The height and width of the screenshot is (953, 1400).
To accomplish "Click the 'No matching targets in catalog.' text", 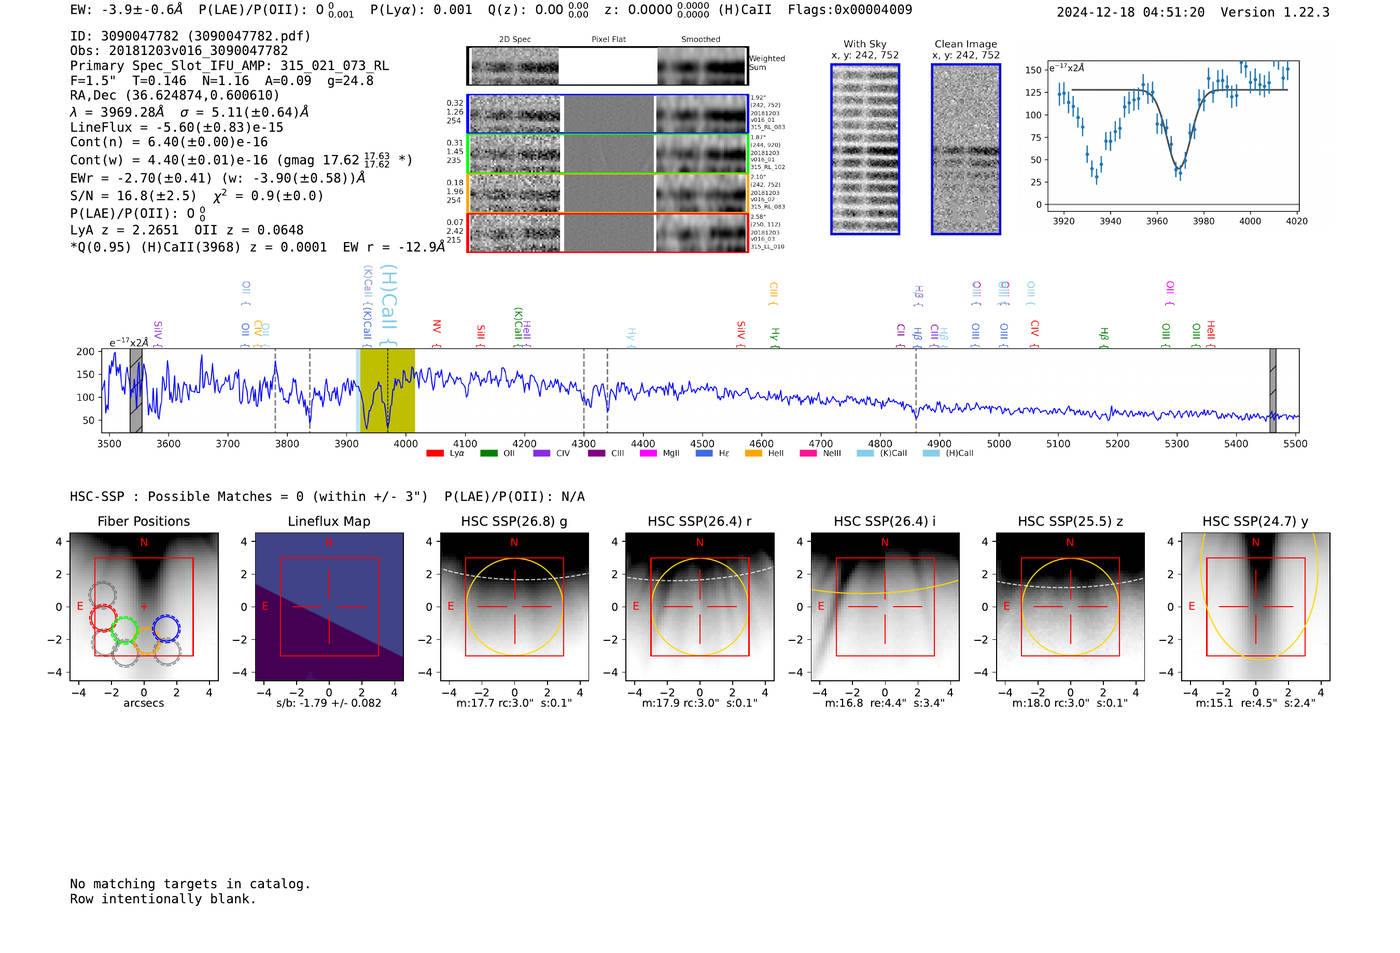I will [x=190, y=884].
